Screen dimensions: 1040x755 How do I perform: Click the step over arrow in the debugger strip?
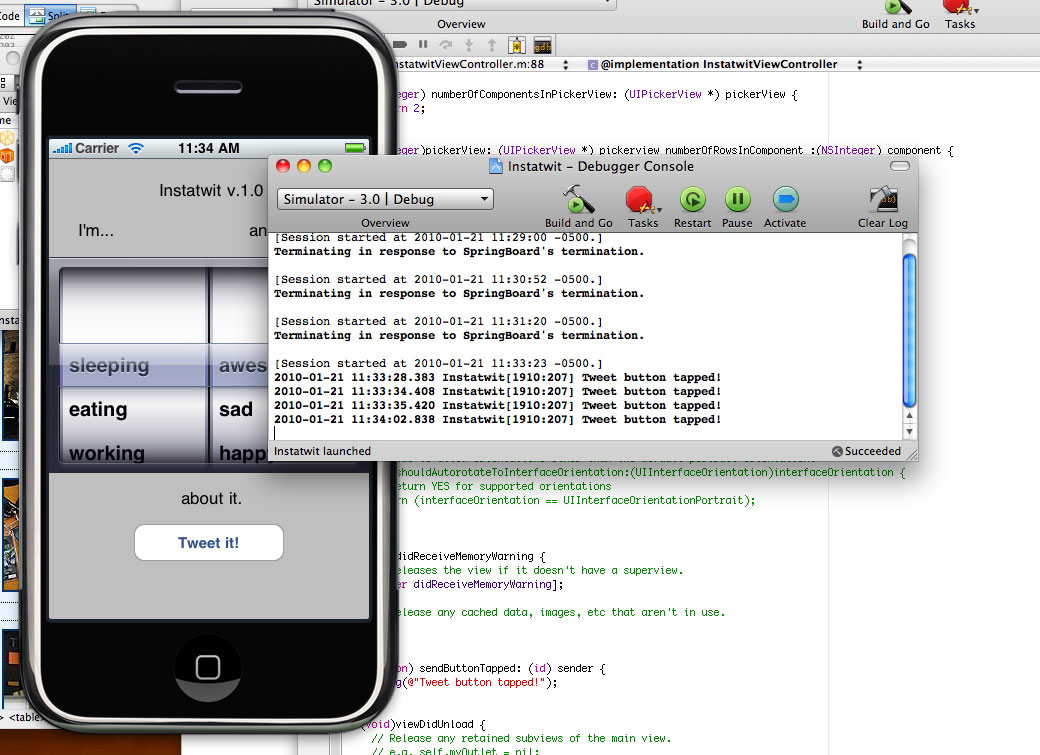click(x=446, y=44)
